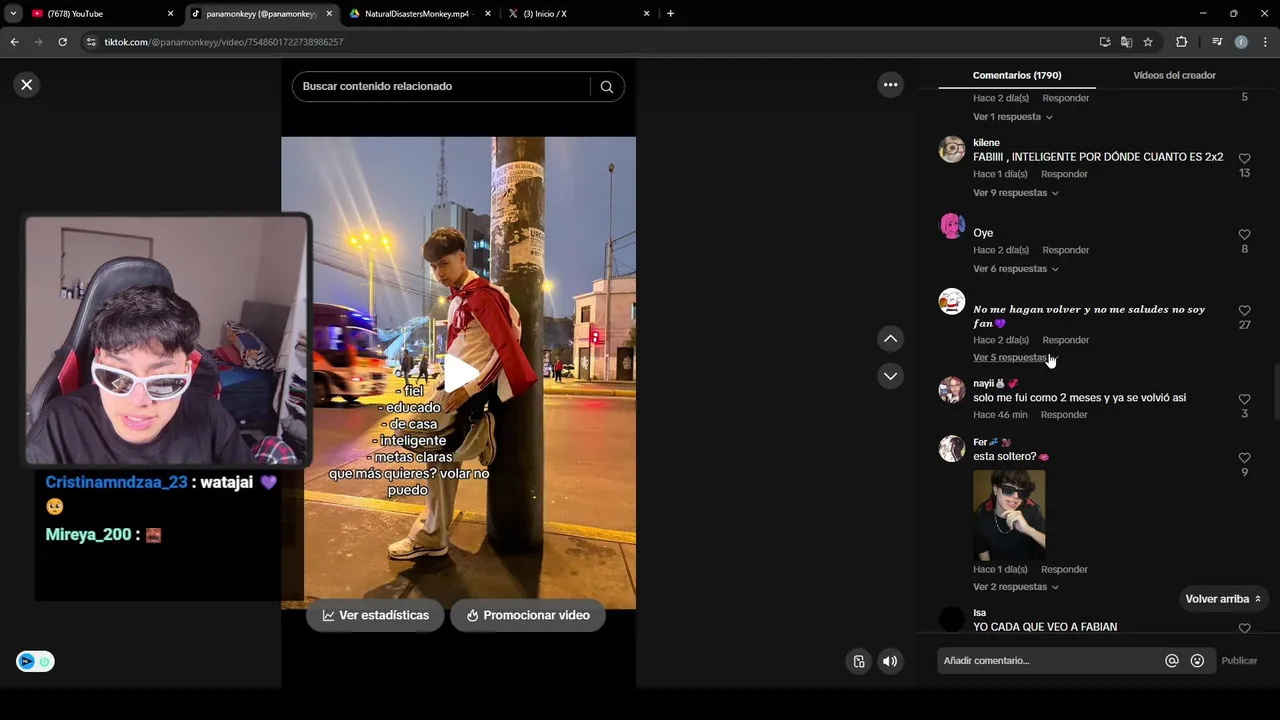Viewport: 1280px width, 720px height.
Task: Click username 'kilene' in comments
Action: [x=986, y=143]
